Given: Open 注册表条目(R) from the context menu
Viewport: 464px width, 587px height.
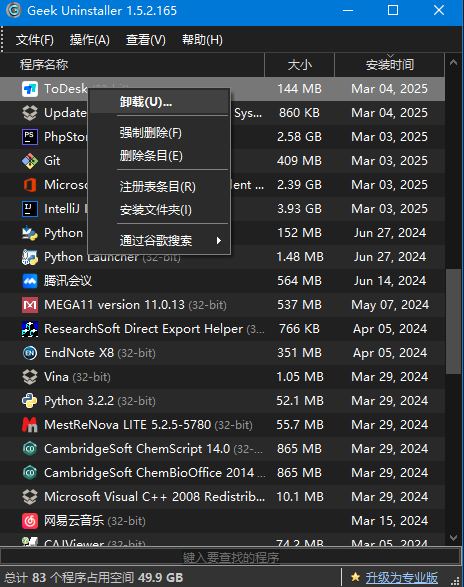Looking at the screenshot, I should coord(159,187).
